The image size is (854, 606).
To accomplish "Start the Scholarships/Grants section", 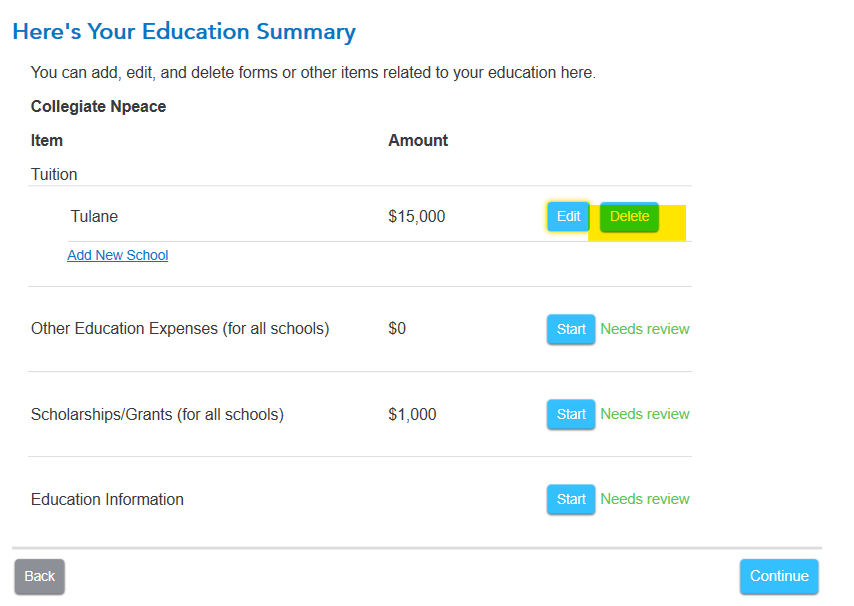I will click(571, 414).
